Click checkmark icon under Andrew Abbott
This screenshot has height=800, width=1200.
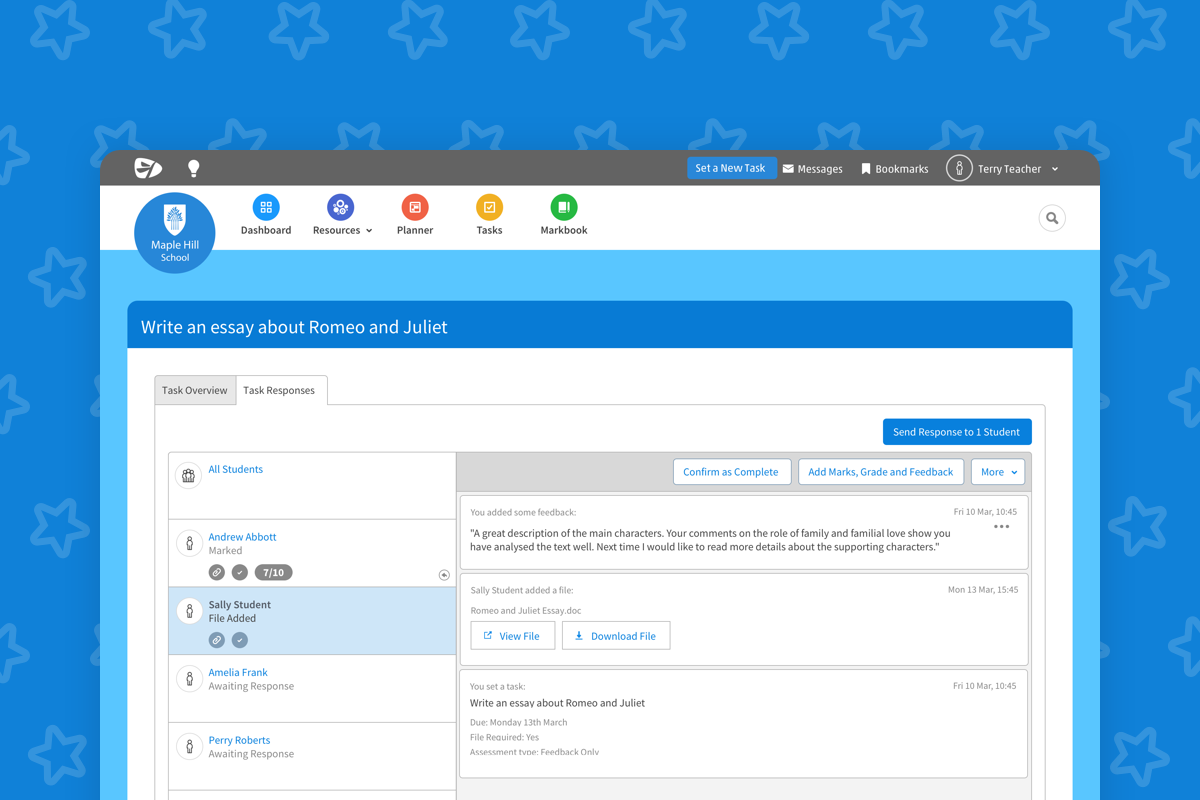[x=240, y=572]
